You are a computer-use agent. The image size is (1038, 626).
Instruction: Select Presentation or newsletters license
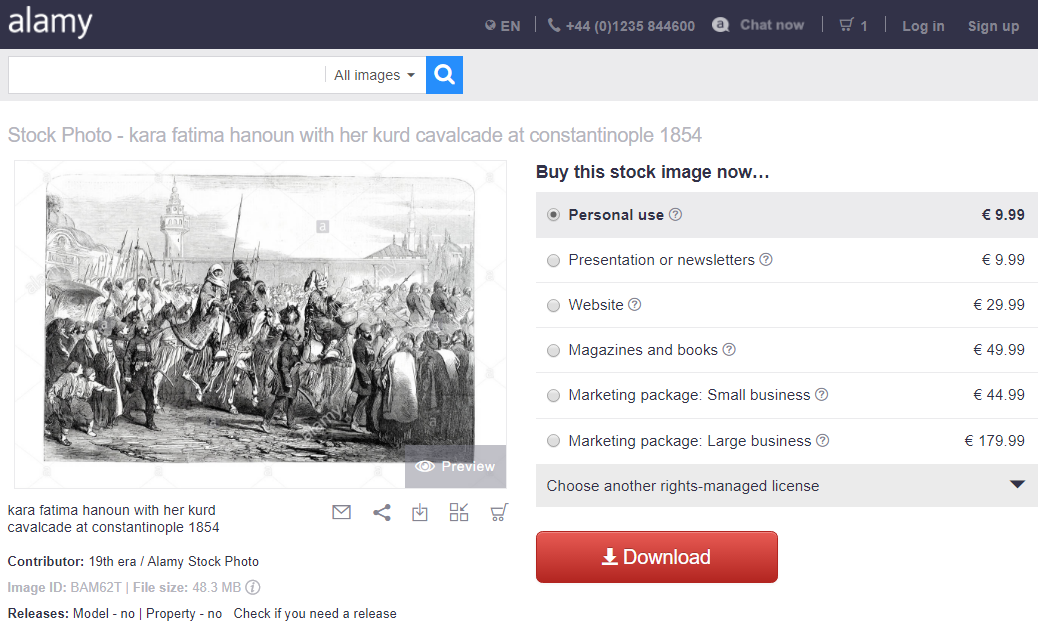pyautogui.click(x=553, y=260)
